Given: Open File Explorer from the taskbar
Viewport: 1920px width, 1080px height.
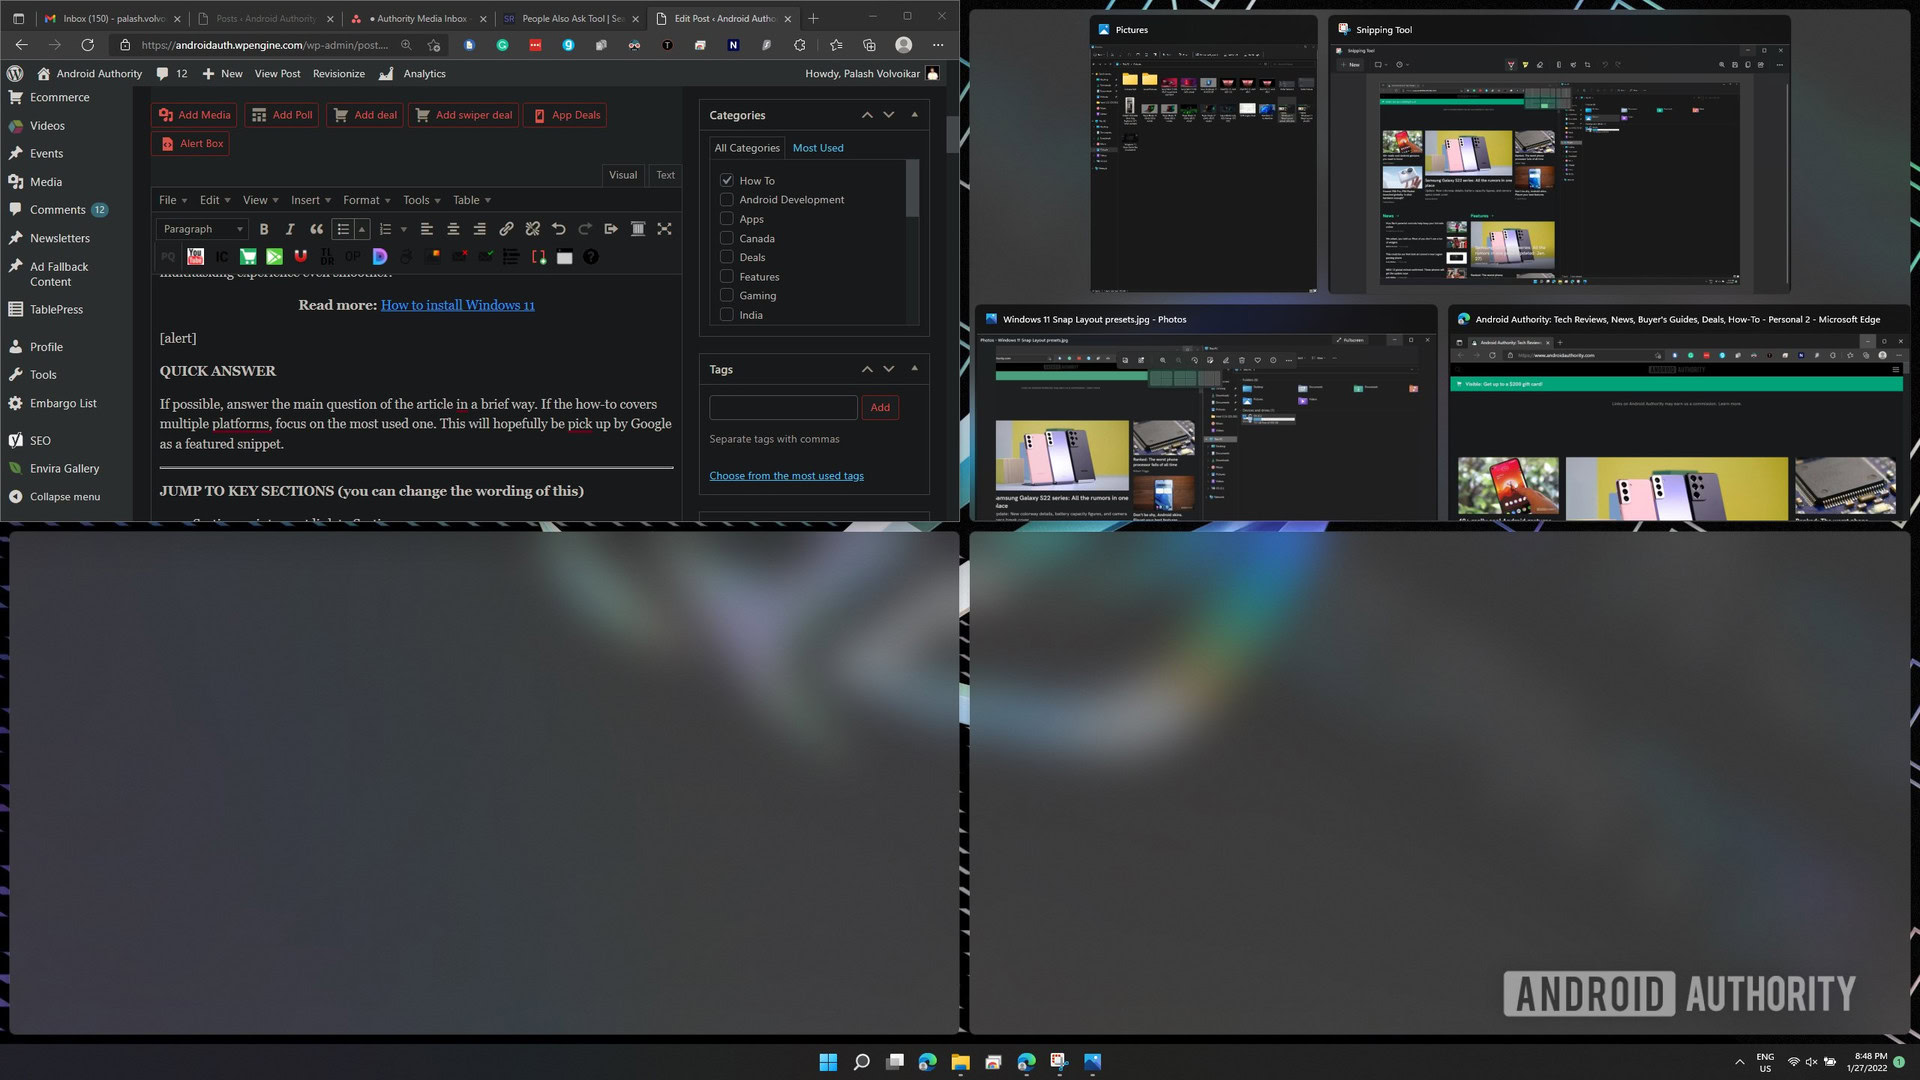Looking at the screenshot, I should click(960, 1062).
